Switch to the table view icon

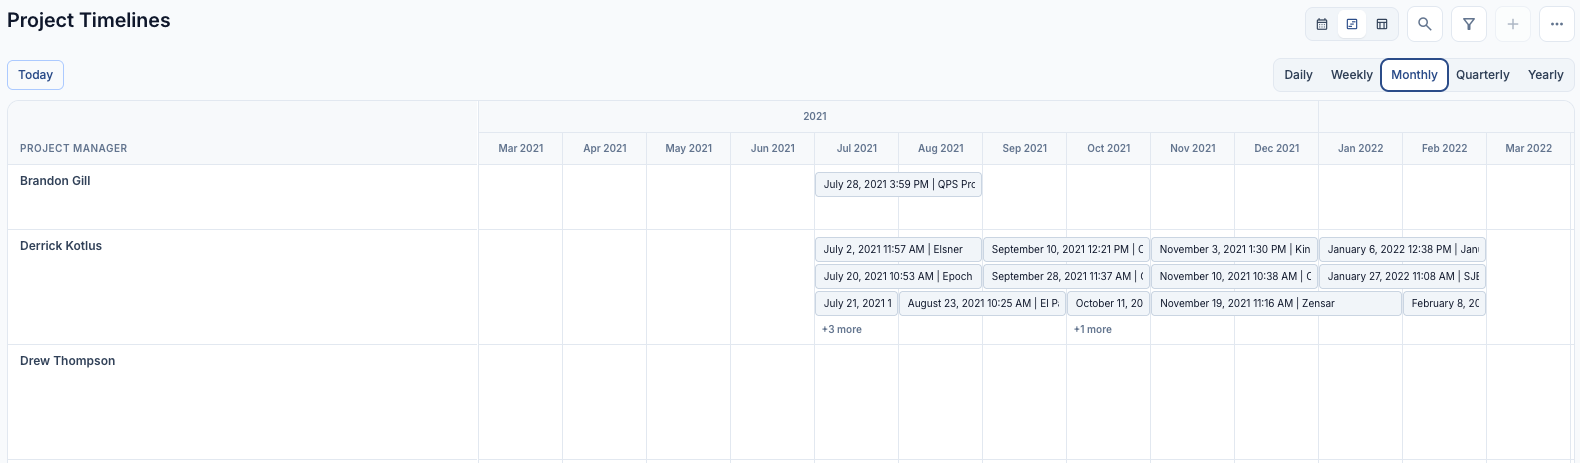click(1382, 24)
